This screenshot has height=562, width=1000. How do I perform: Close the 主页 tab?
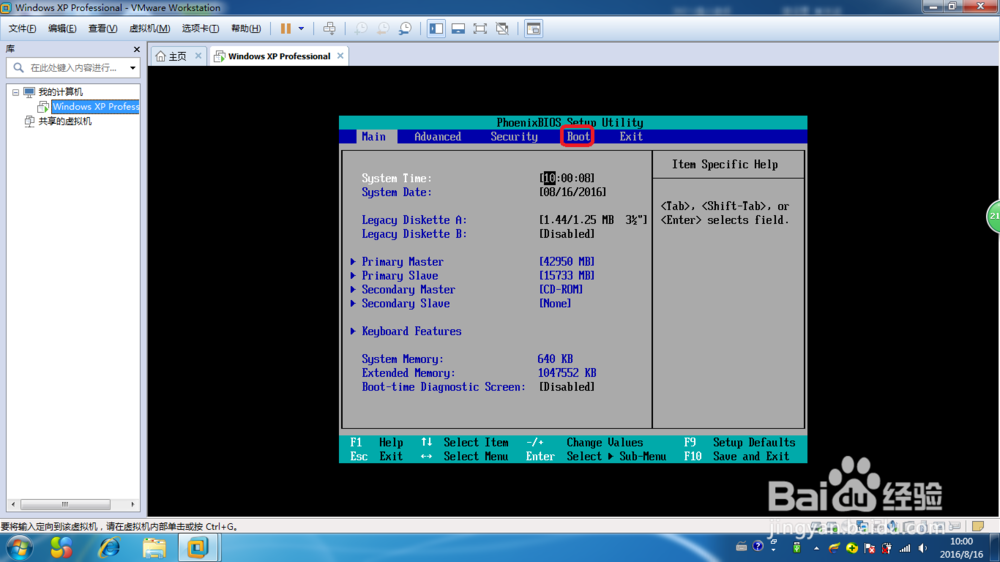click(x=198, y=56)
